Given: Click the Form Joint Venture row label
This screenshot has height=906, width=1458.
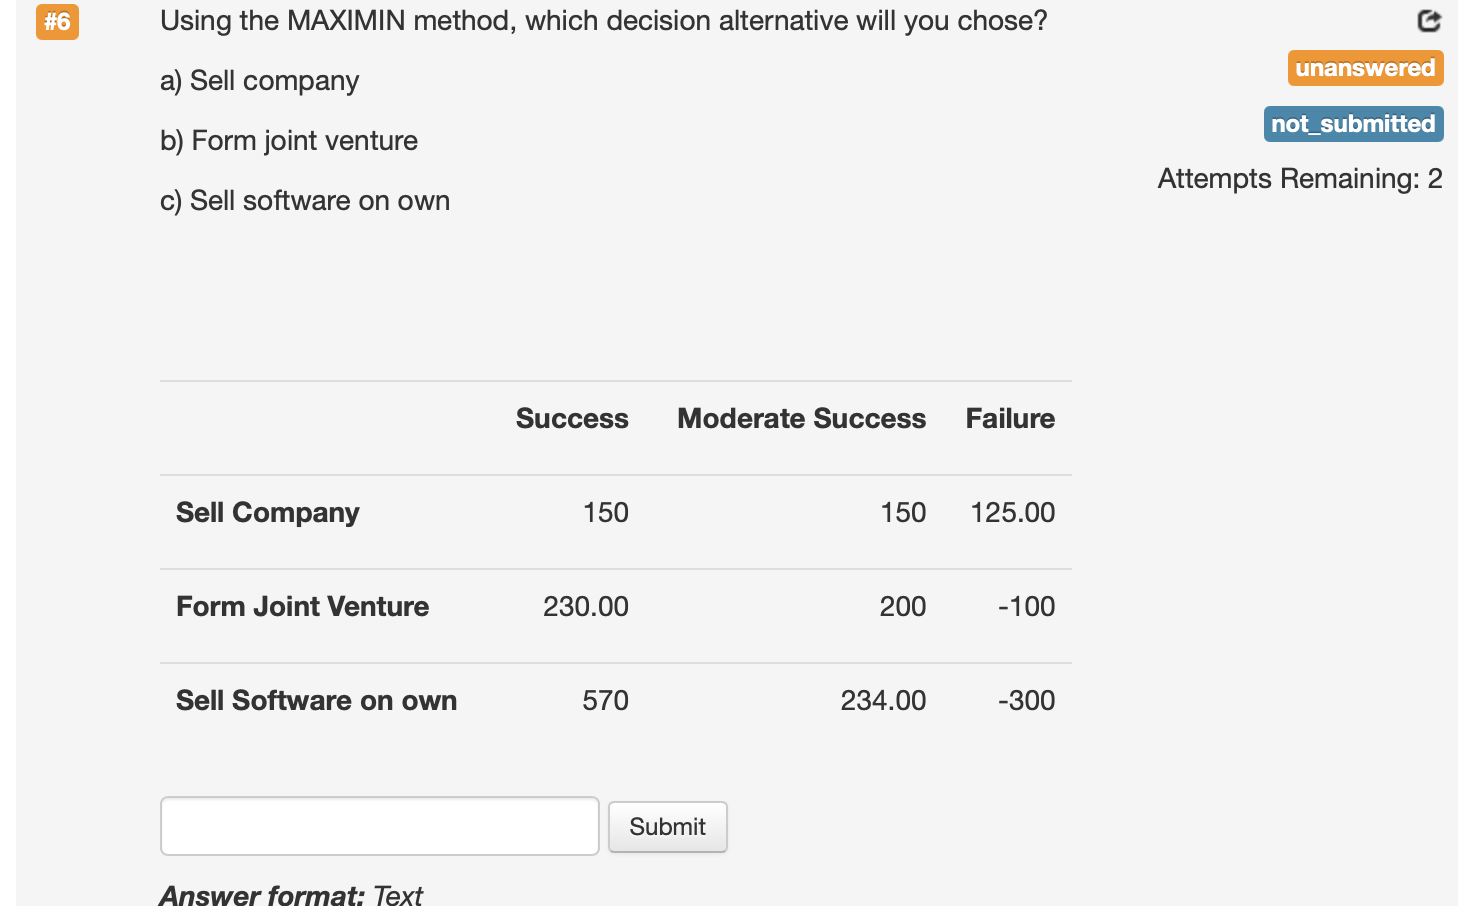Looking at the screenshot, I should click(302, 606).
